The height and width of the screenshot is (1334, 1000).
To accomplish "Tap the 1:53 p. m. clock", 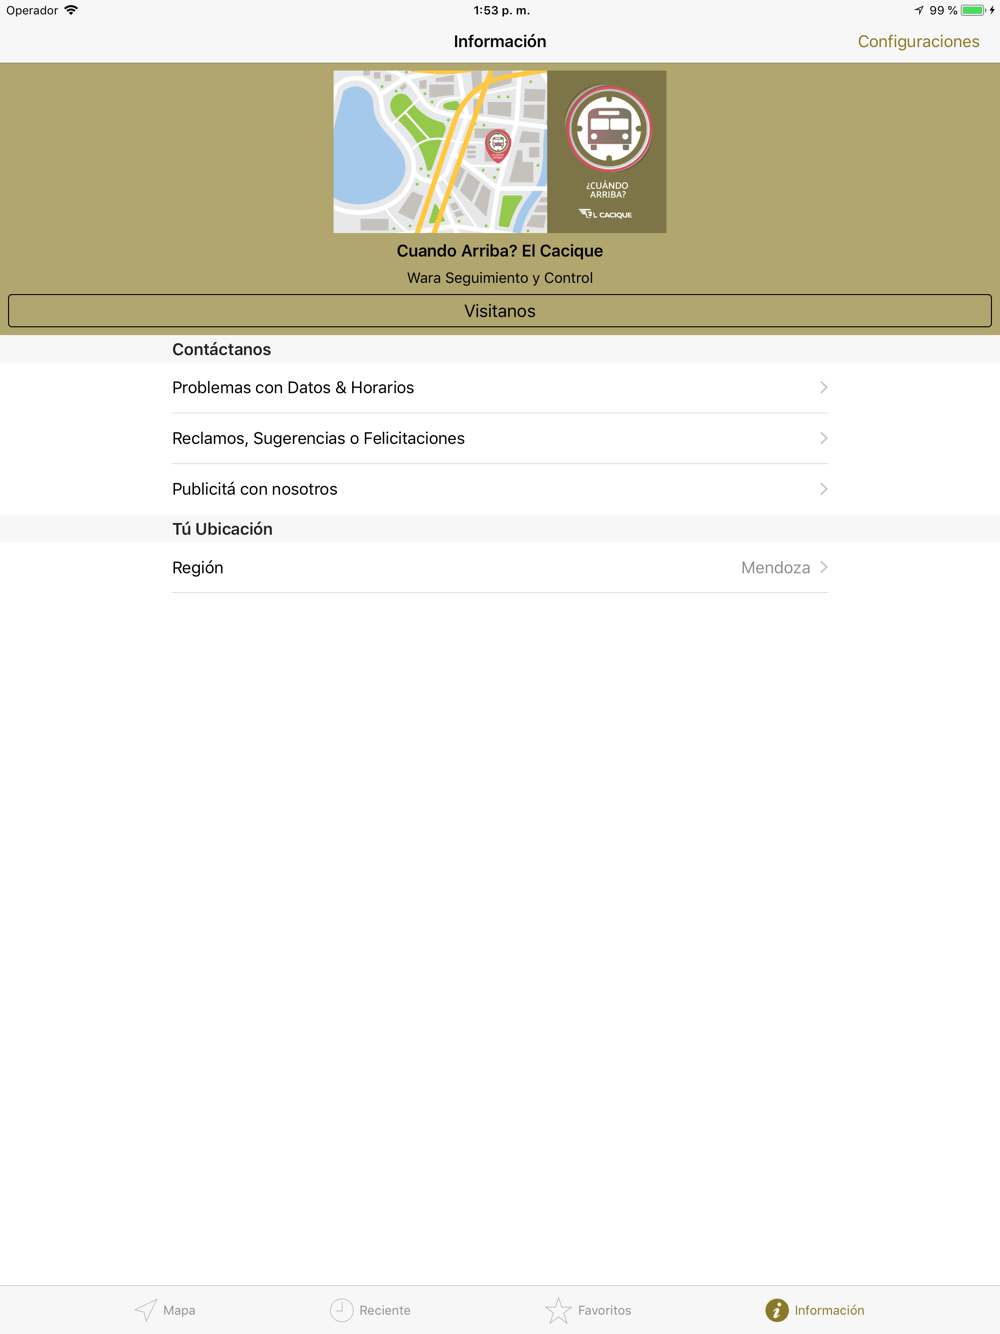I will pos(502,10).
